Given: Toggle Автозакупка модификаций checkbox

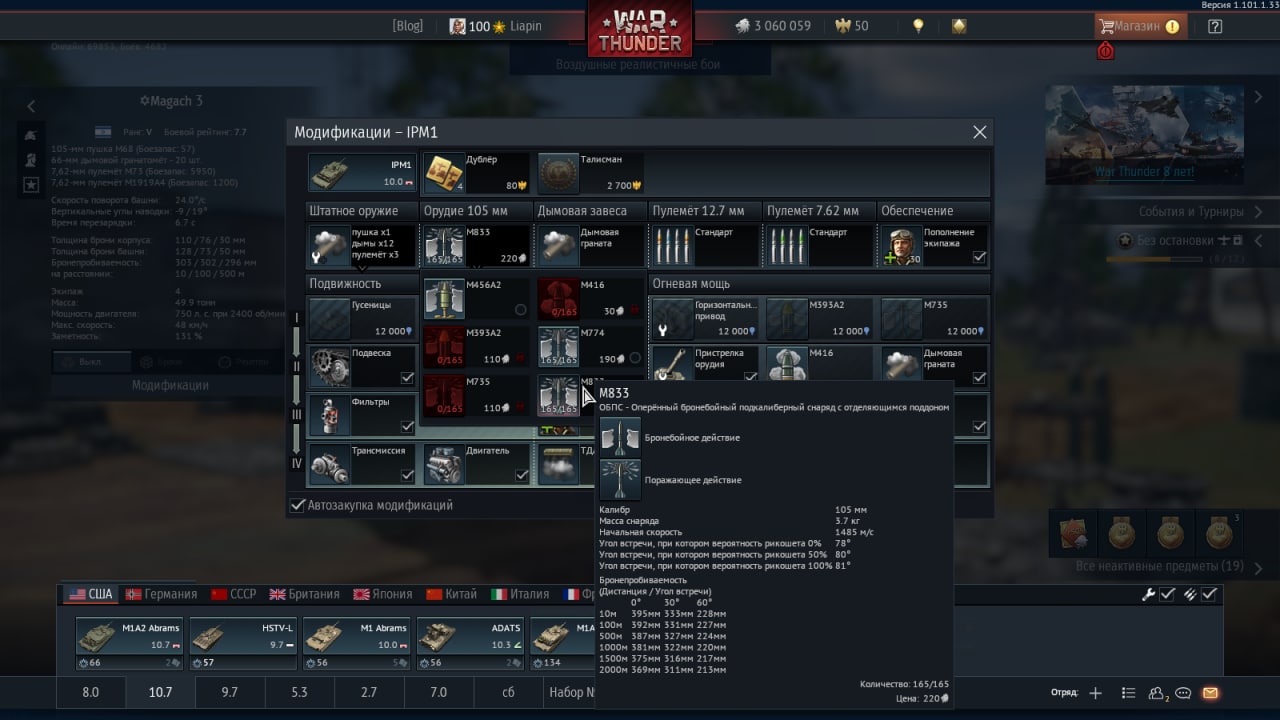Looking at the screenshot, I should 297,505.
